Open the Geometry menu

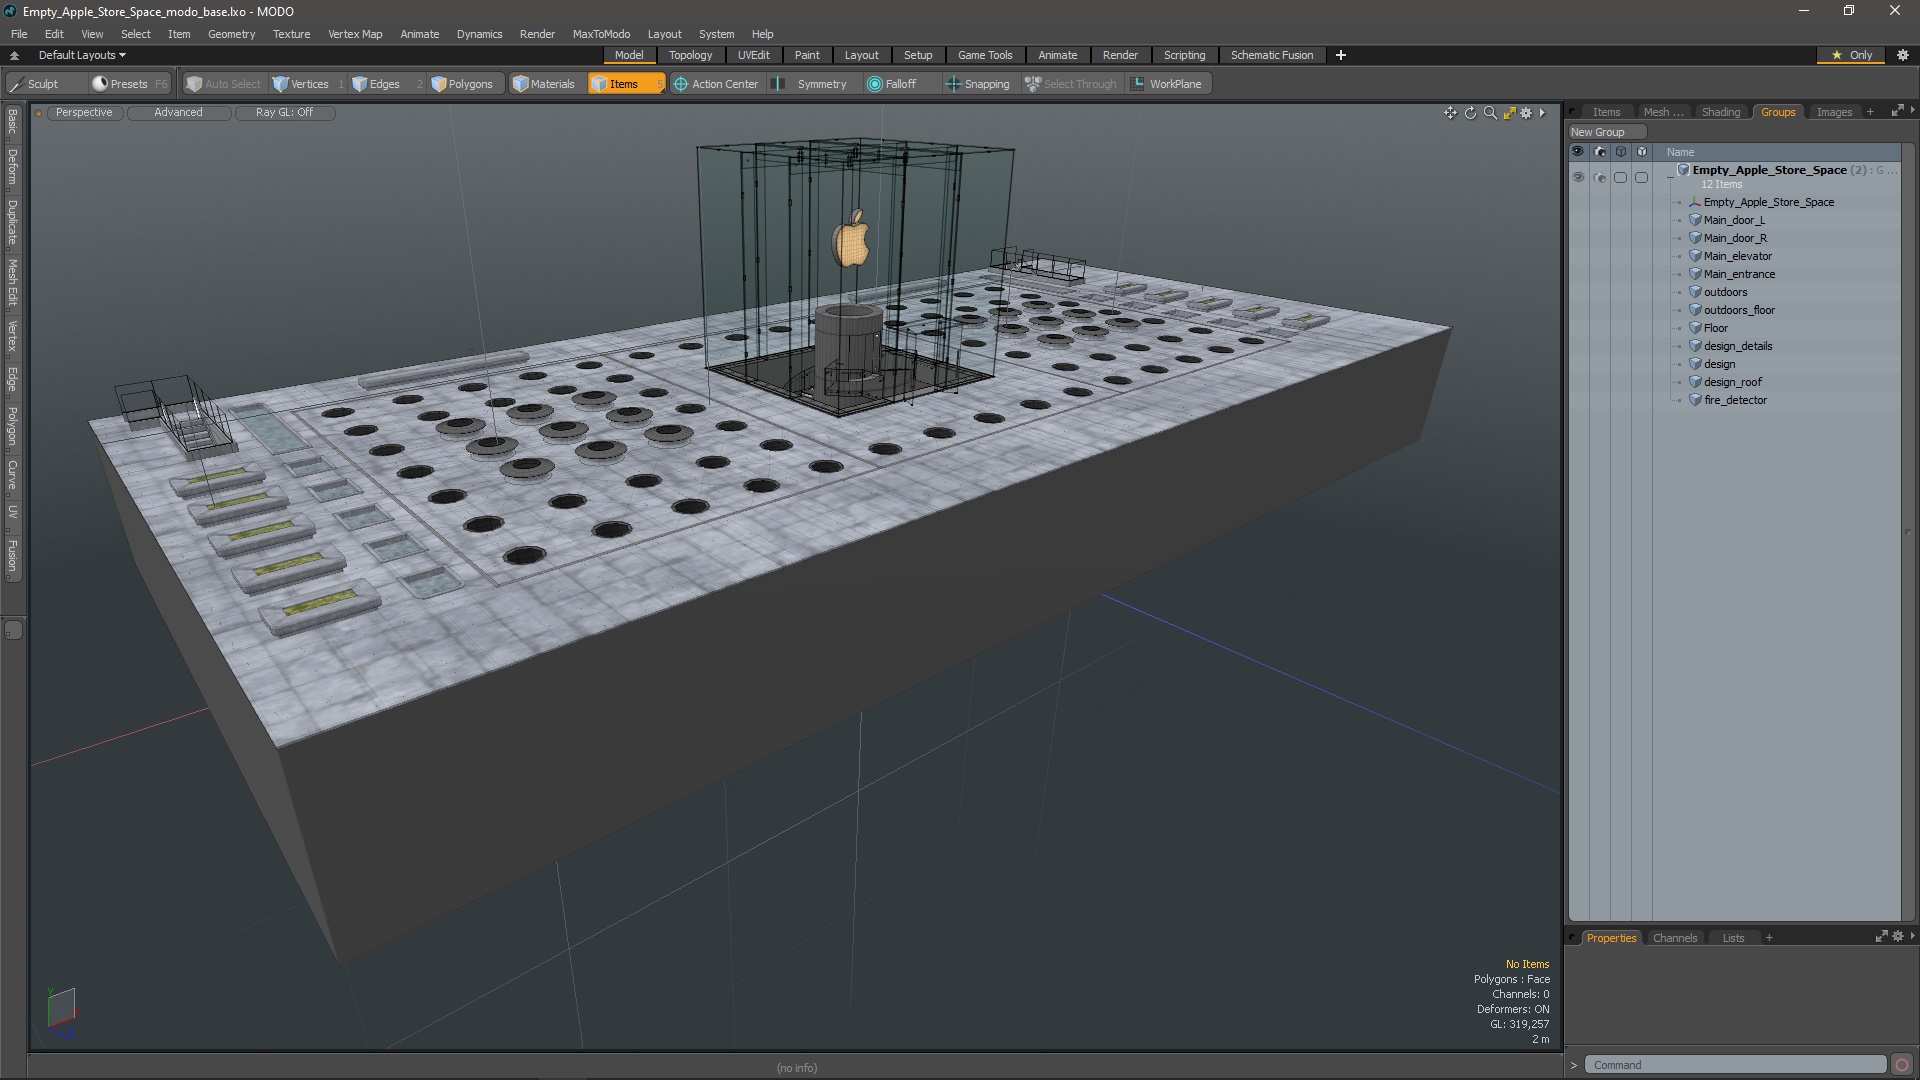pyautogui.click(x=229, y=33)
